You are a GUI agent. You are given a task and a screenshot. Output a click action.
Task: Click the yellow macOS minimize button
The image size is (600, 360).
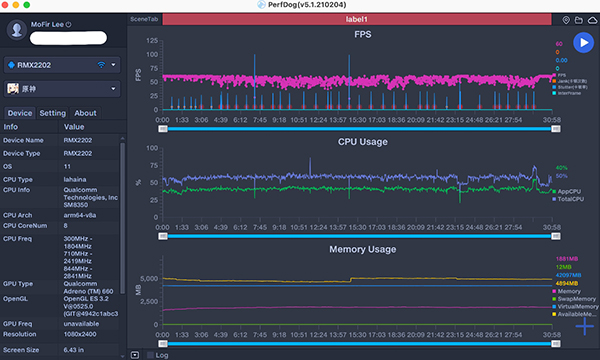pos(16,5)
